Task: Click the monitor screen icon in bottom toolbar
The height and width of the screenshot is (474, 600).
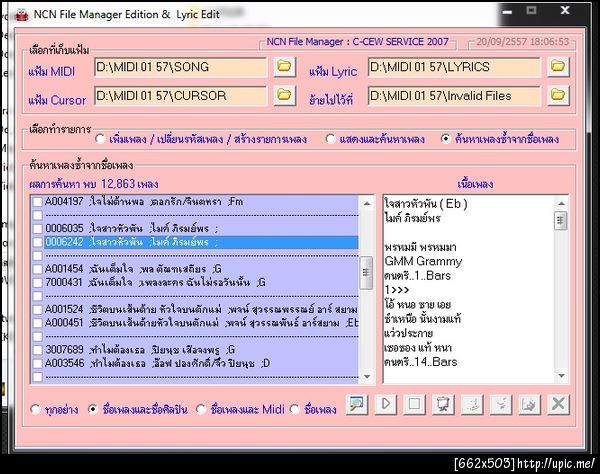Action: pos(443,404)
